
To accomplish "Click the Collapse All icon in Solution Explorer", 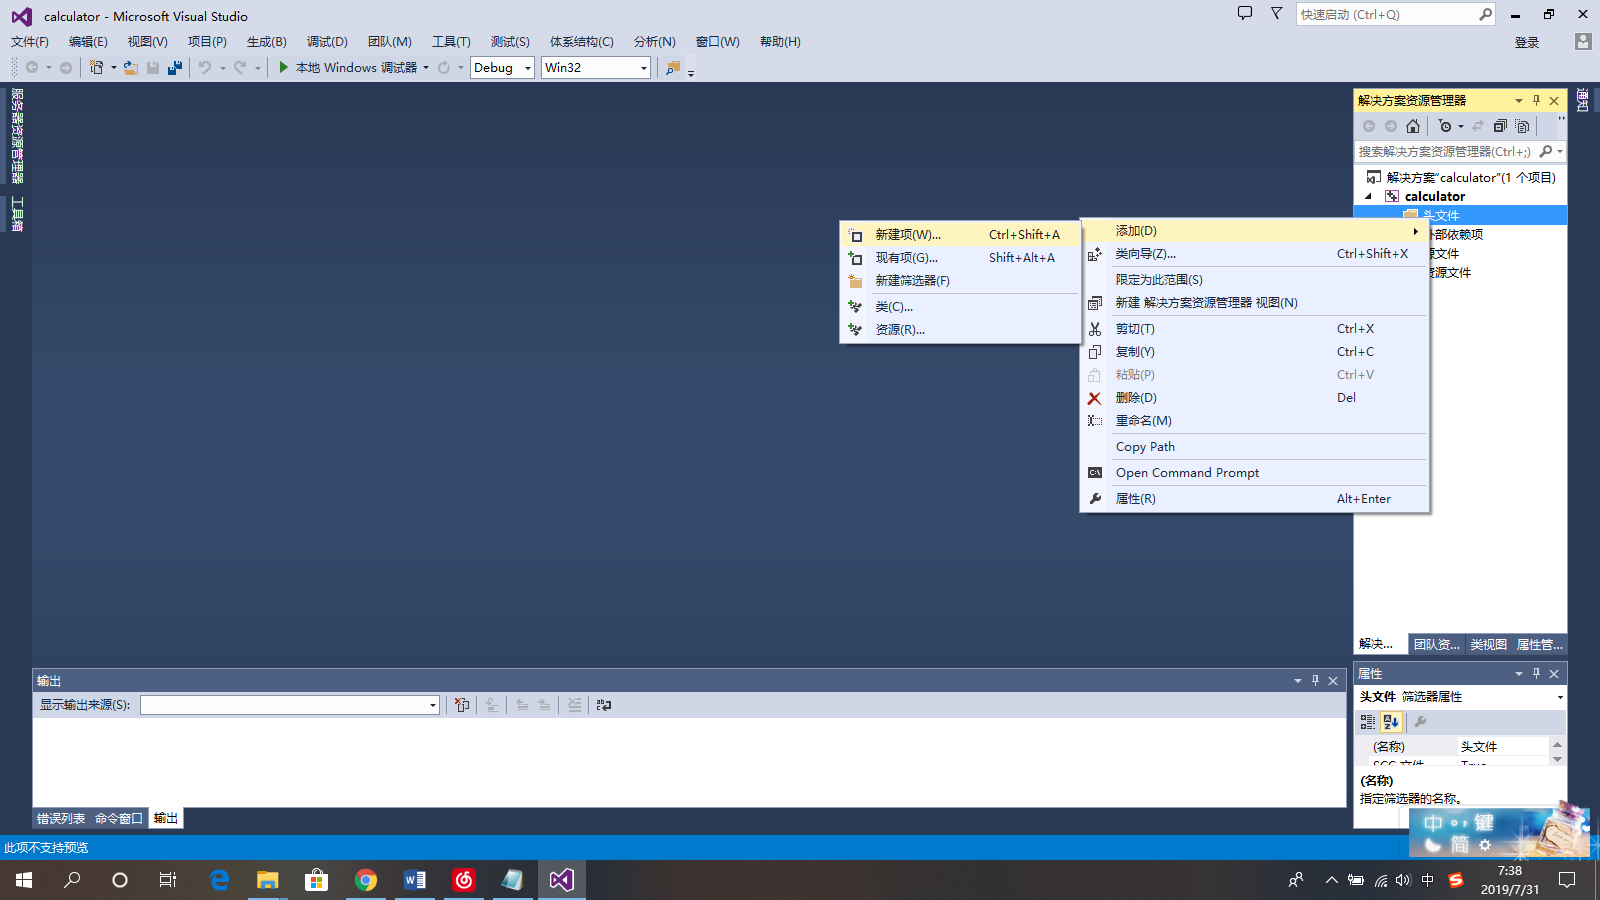I will pos(1501,126).
